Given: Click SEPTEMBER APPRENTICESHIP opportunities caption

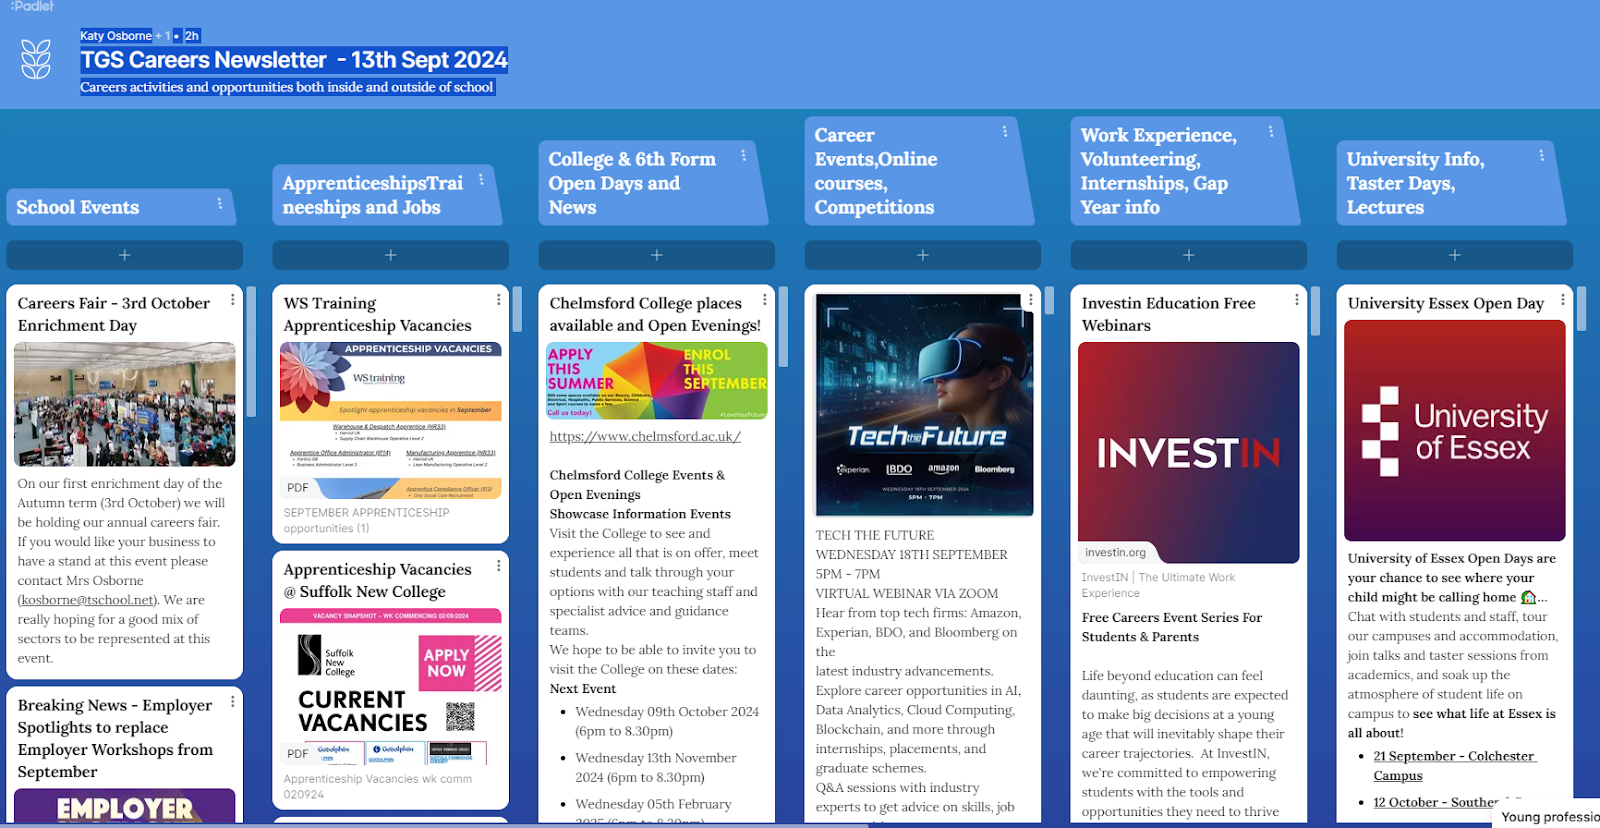Looking at the screenshot, I should pyautogui.click(x=366, y=520).
